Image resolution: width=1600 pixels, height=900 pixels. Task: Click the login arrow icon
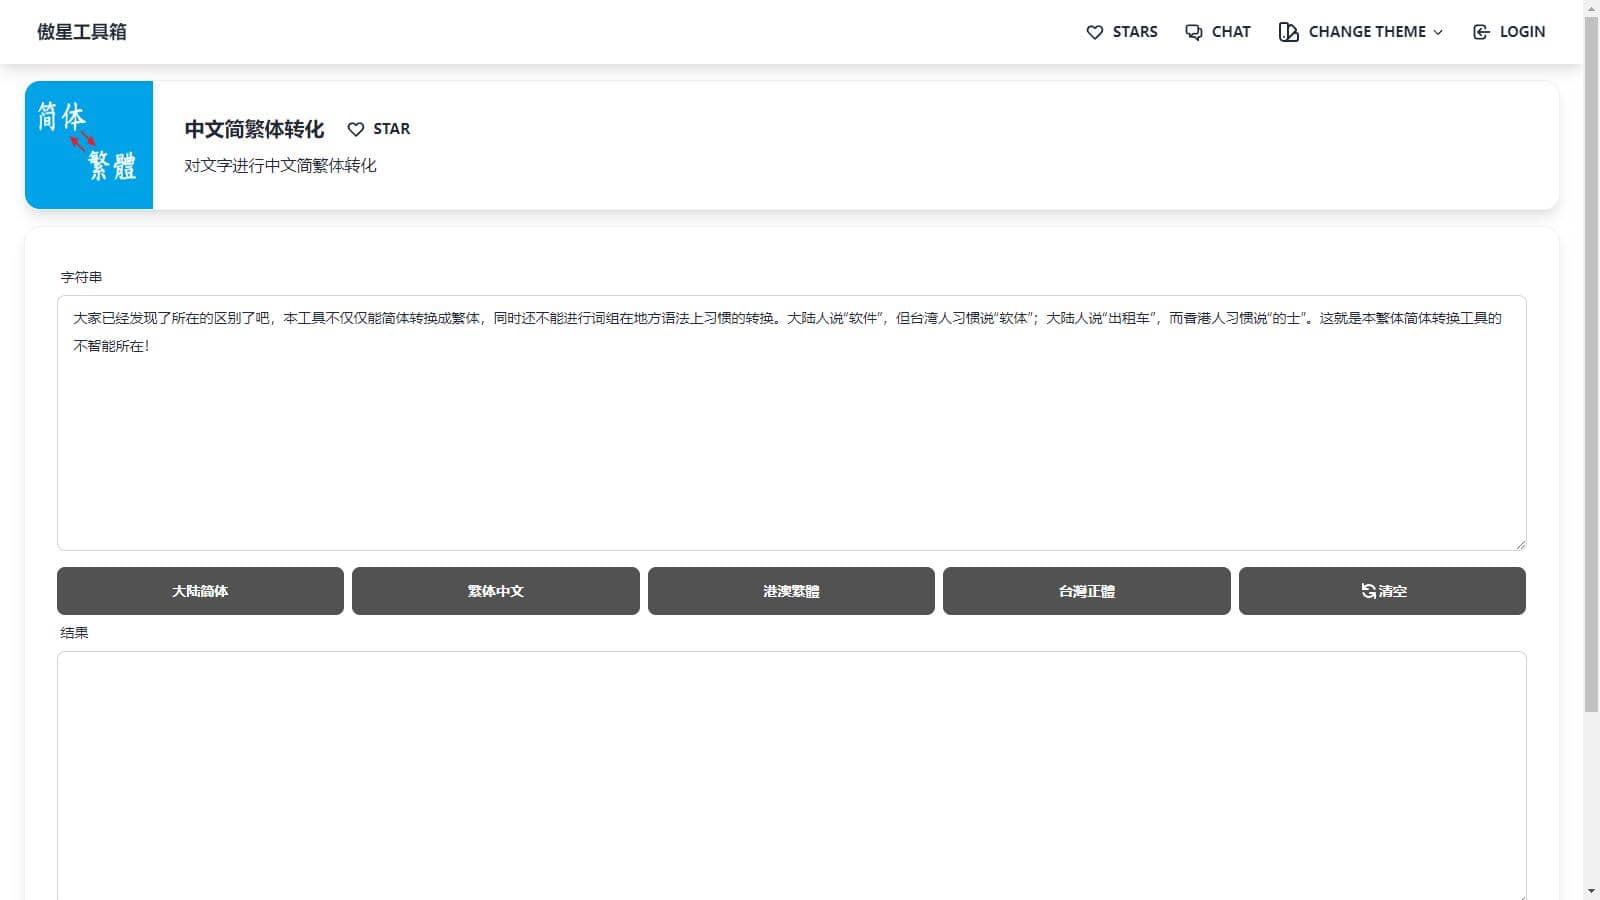click(1481, 32)
